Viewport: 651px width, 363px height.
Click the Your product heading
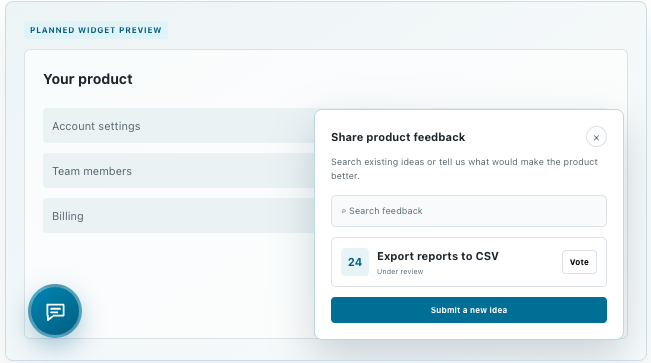point(88,79)
